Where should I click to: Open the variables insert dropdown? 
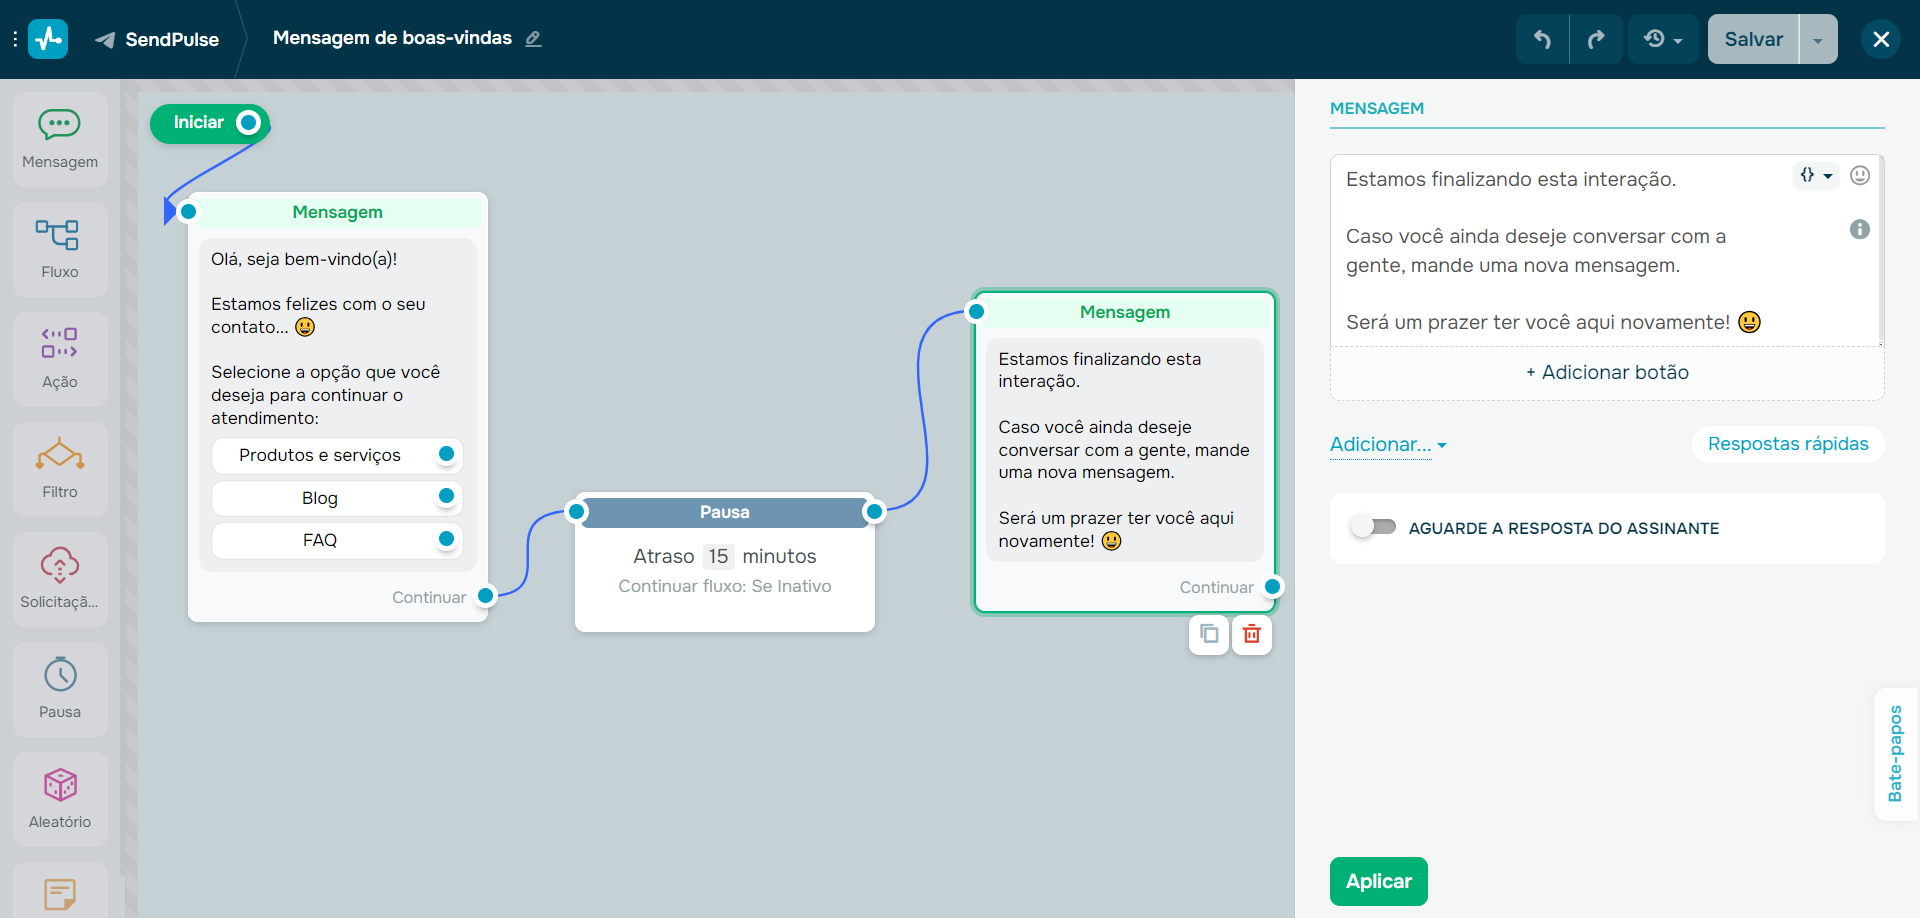click(1816, 176)
